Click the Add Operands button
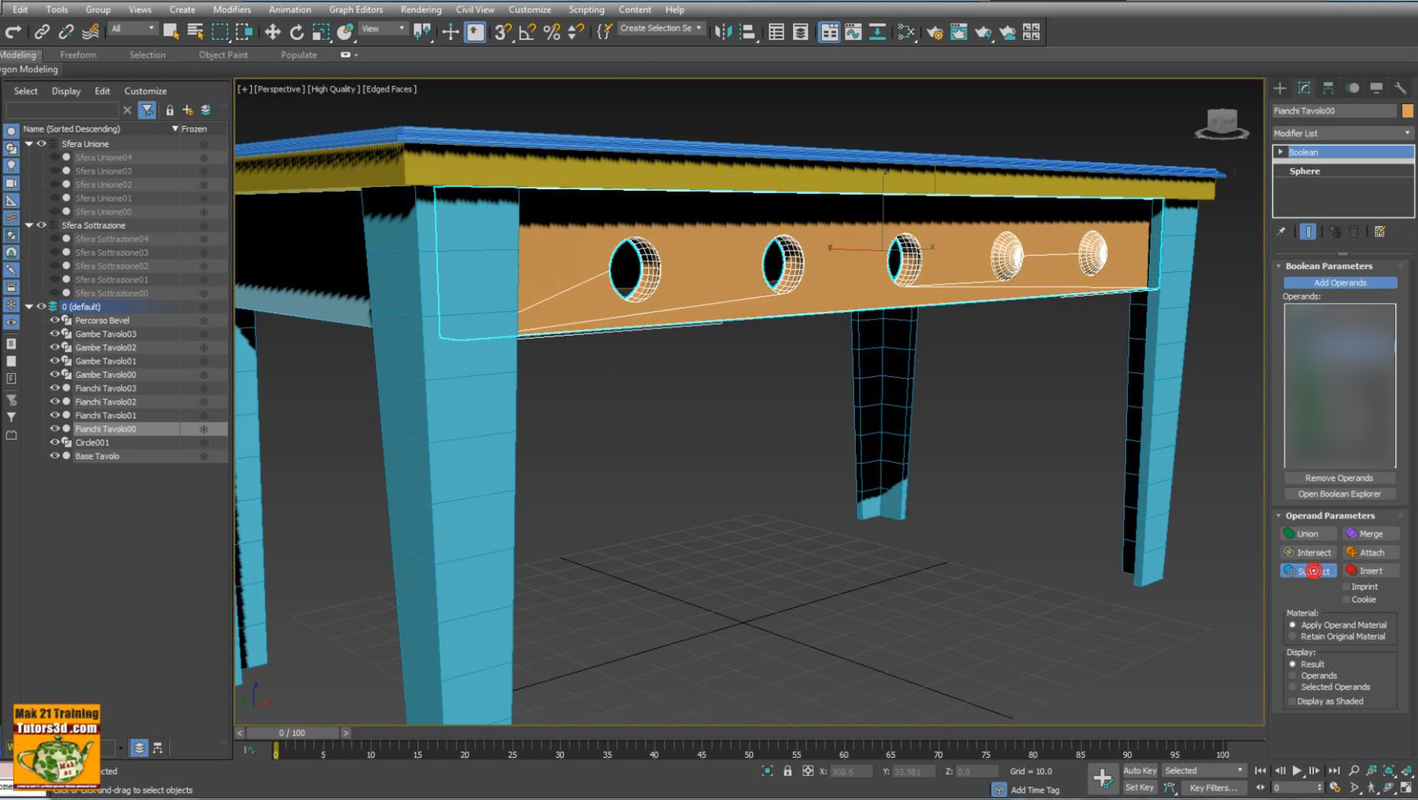The width and height of the screenshot is (1418, 800). (1340, 282)
